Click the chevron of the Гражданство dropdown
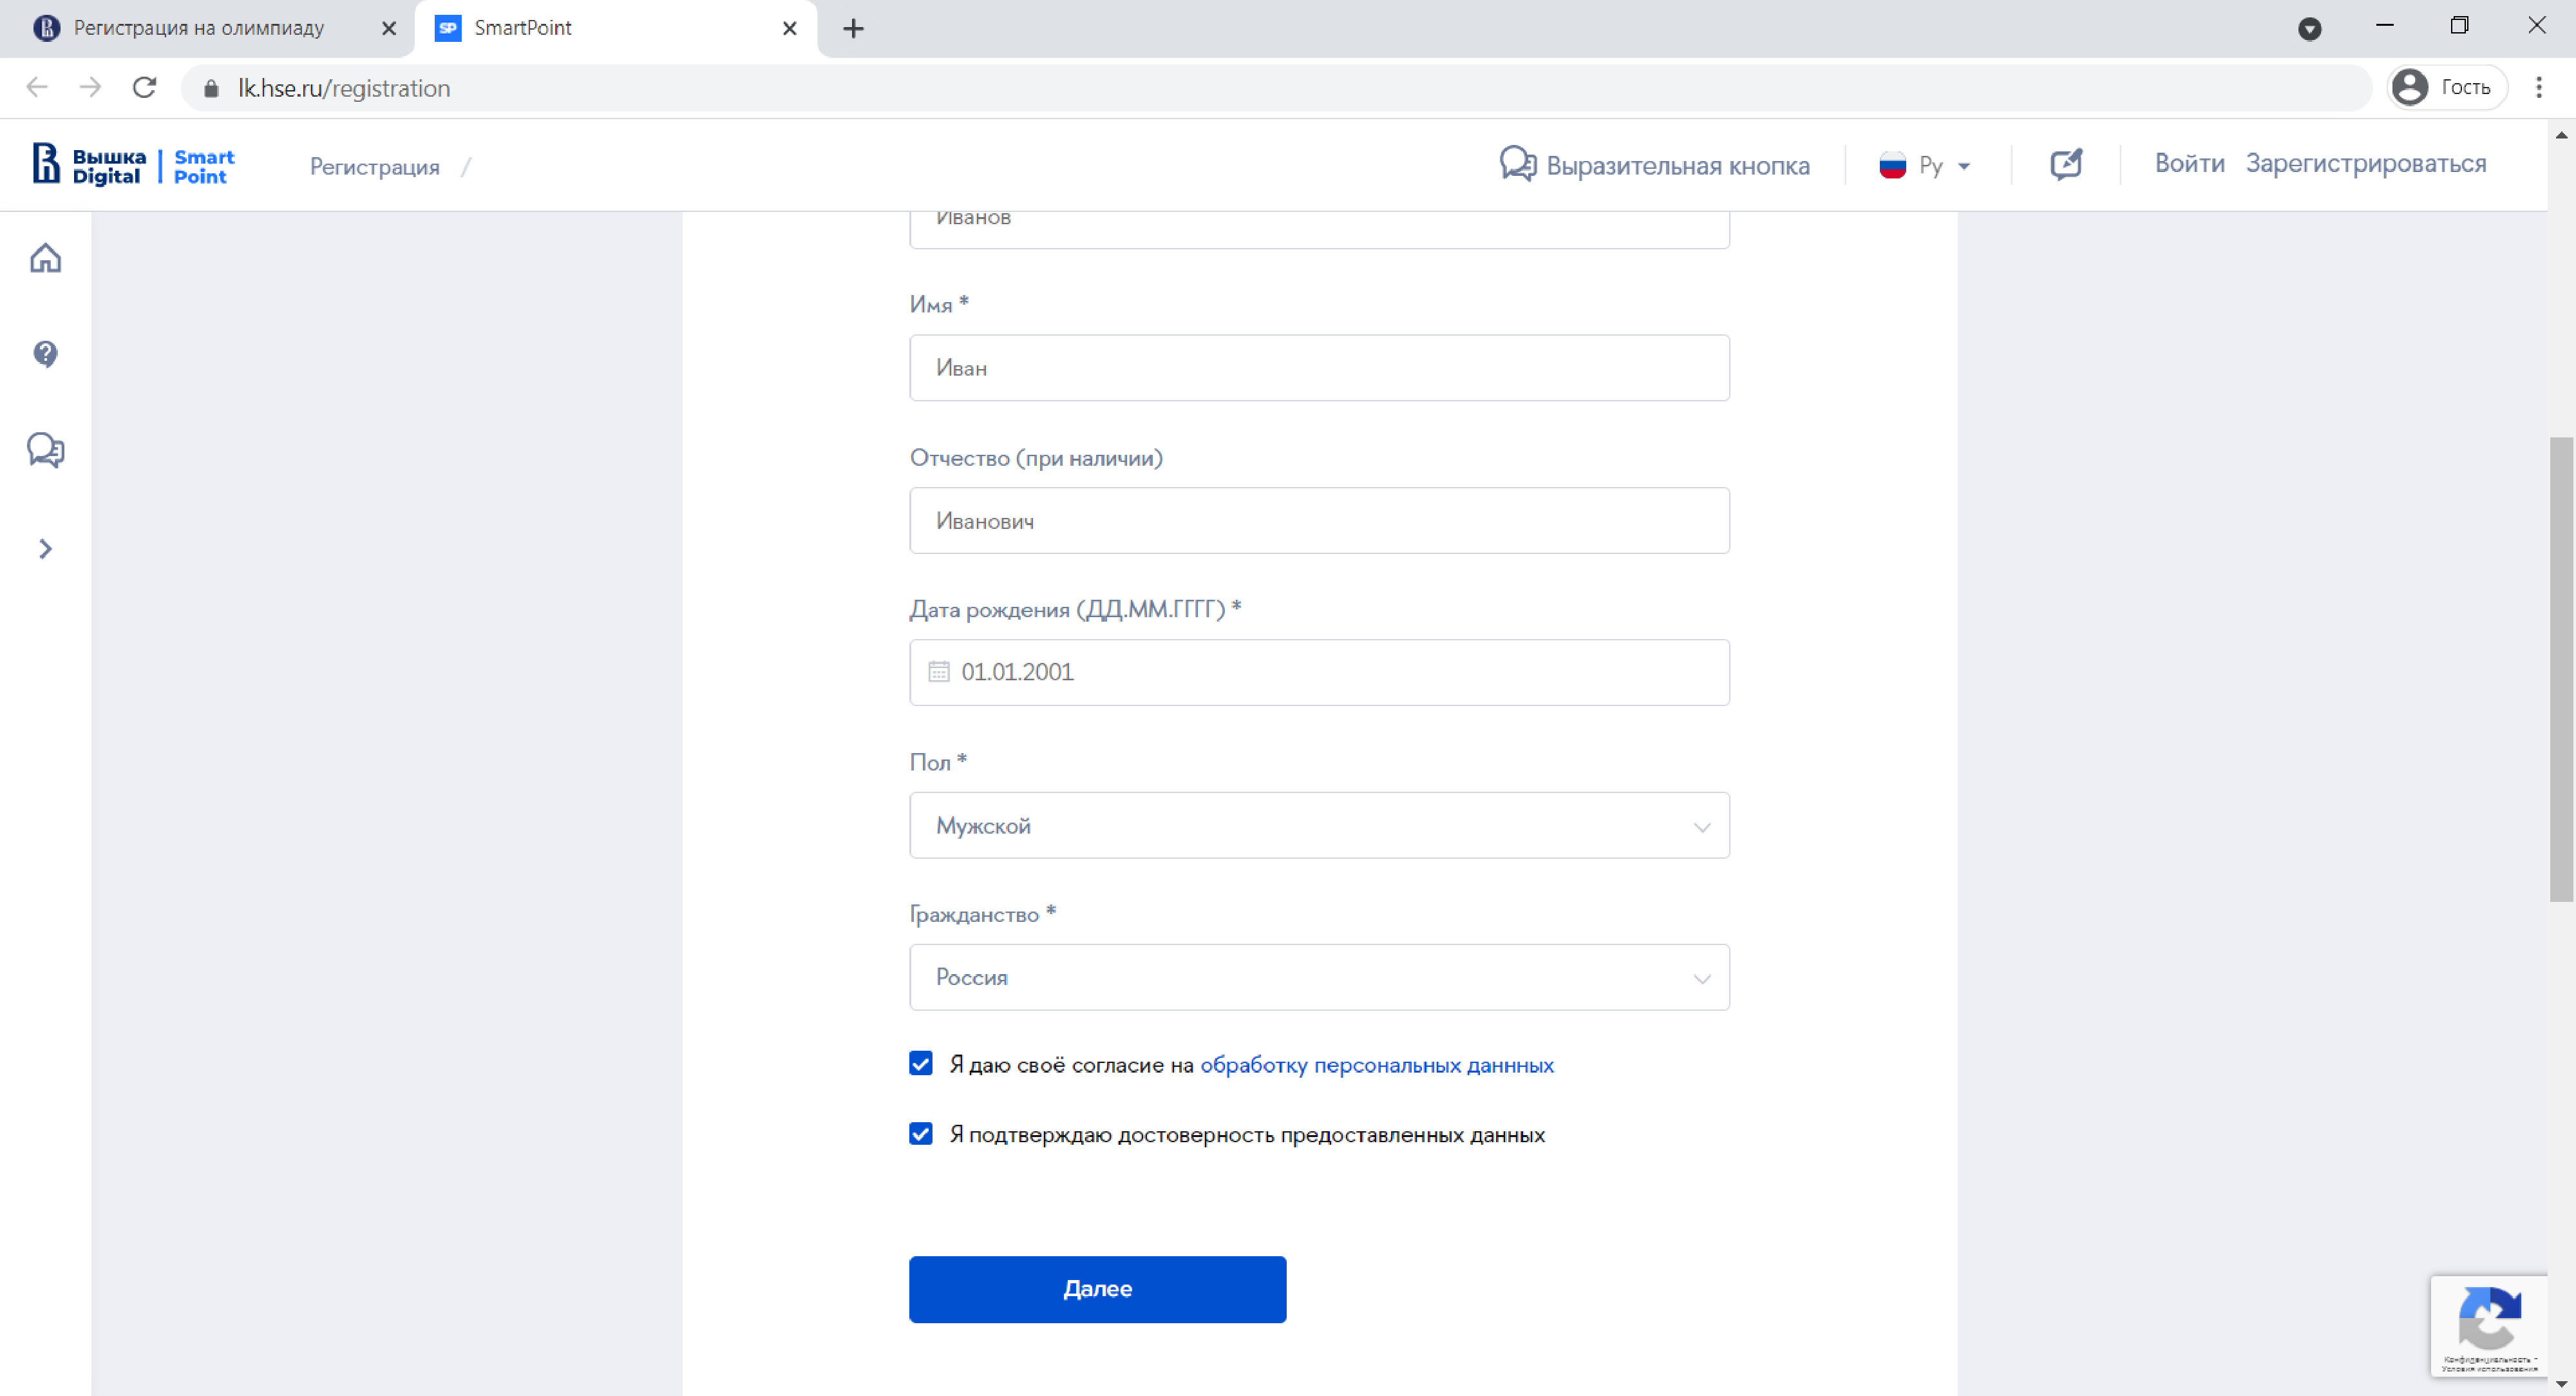The image size is (2576, 1396). (x=1701, y=979)
